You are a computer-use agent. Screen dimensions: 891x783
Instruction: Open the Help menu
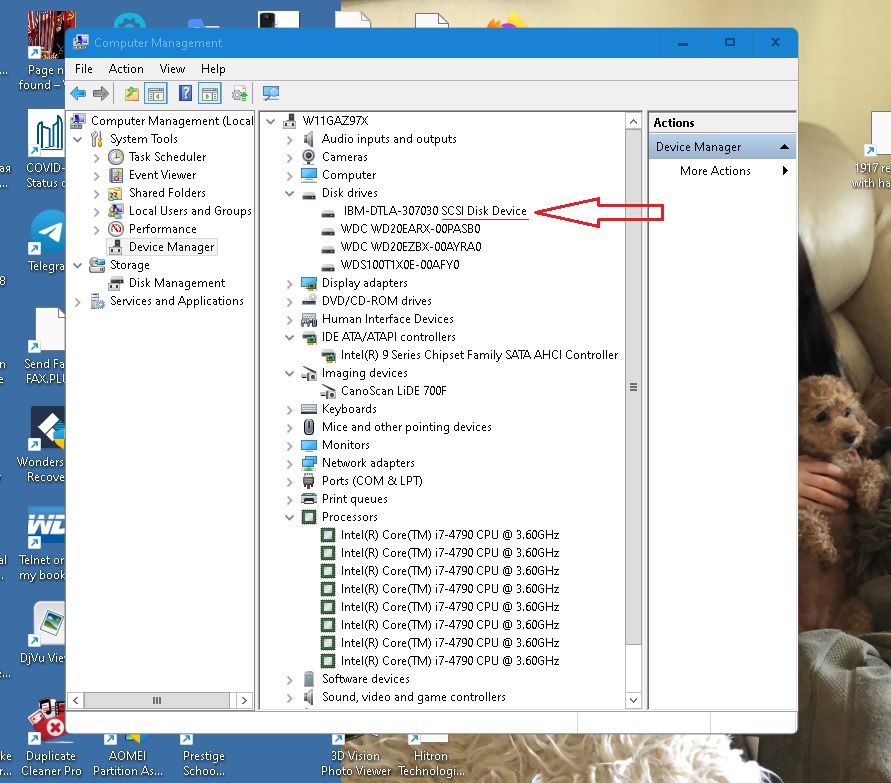coord(213,69)
